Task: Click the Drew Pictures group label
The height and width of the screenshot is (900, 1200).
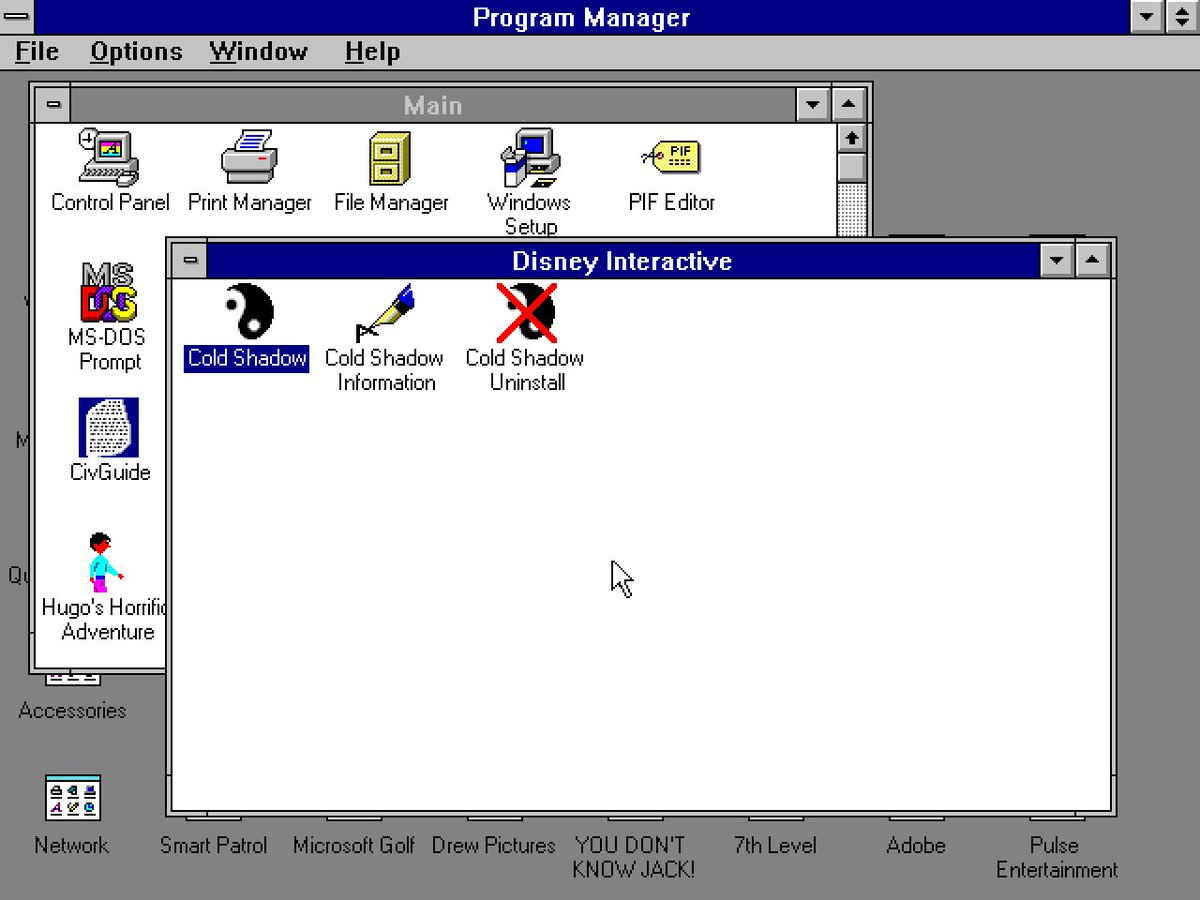Action: pos(493,846)
